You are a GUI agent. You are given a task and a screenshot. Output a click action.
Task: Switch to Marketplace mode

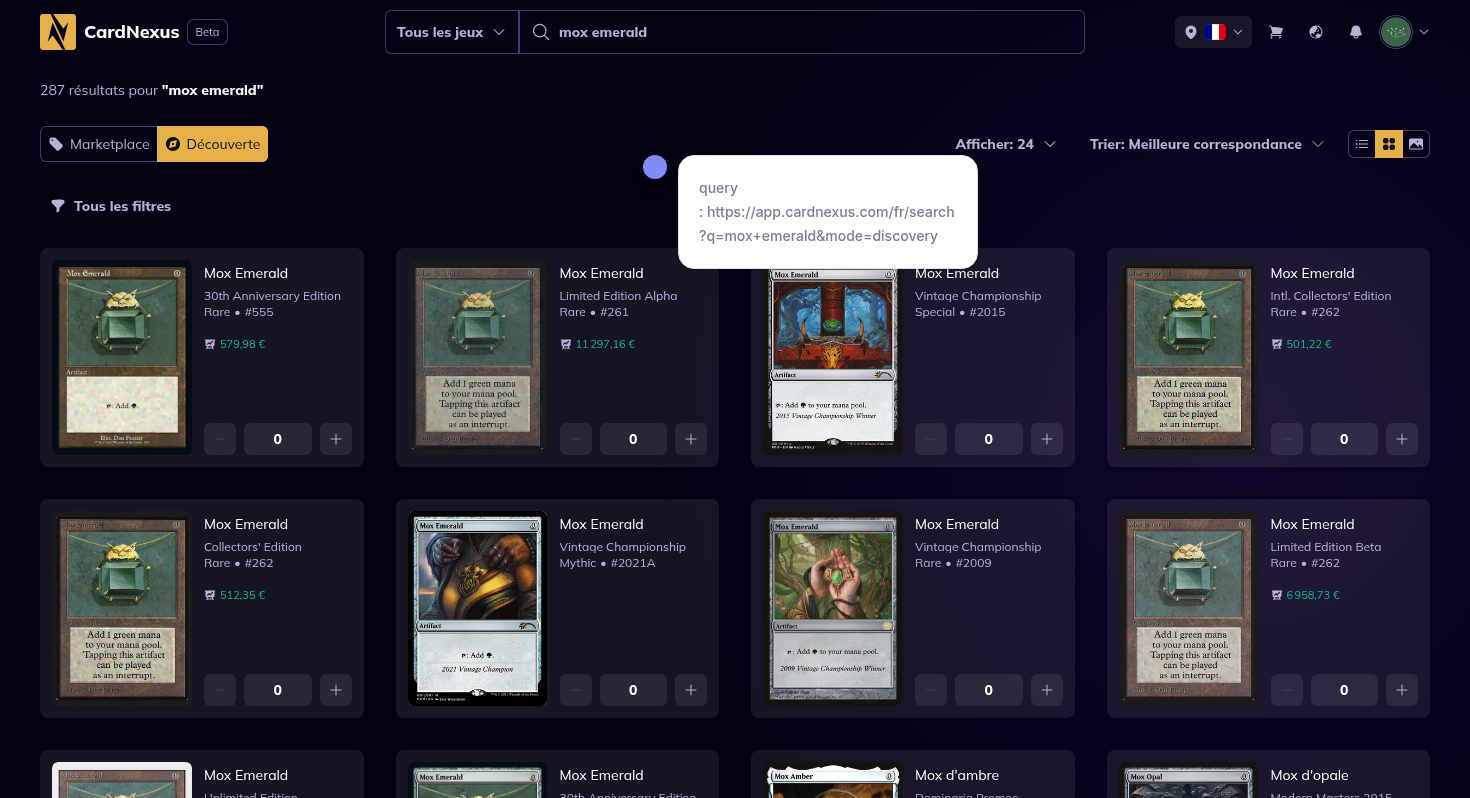click(99, 144)
